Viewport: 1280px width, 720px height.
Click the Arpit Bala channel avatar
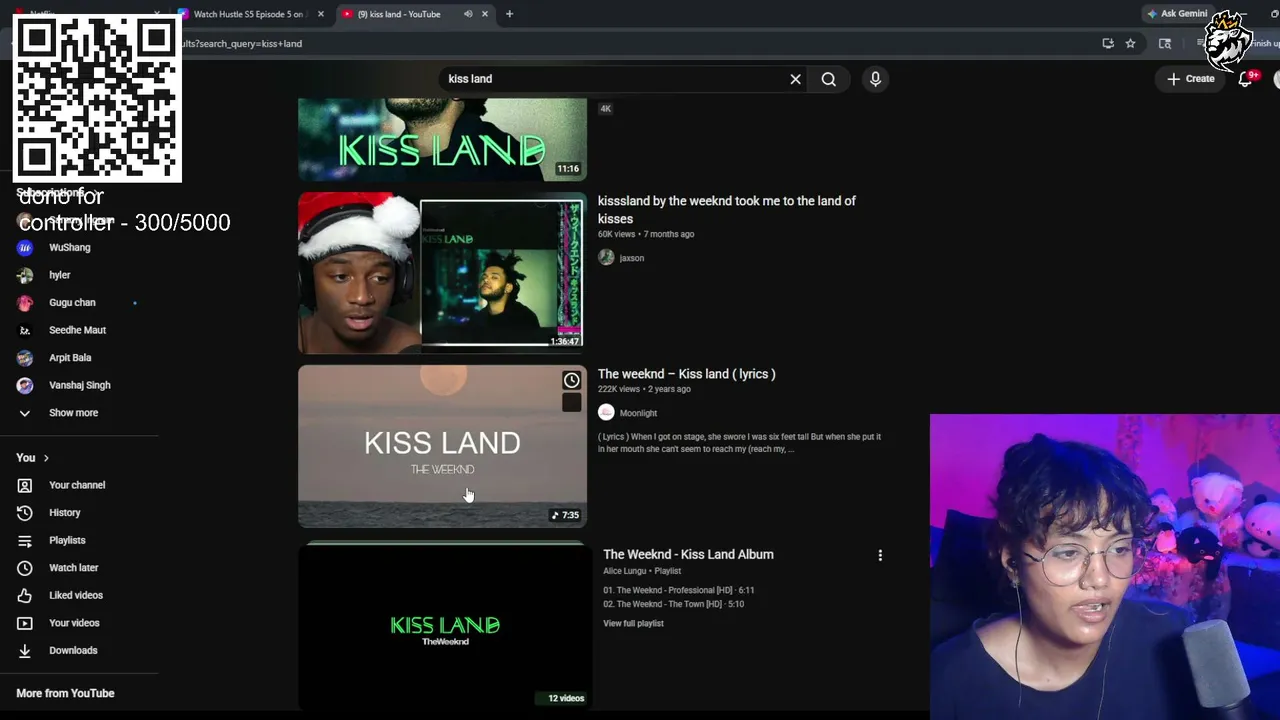(x=25, y=358)
